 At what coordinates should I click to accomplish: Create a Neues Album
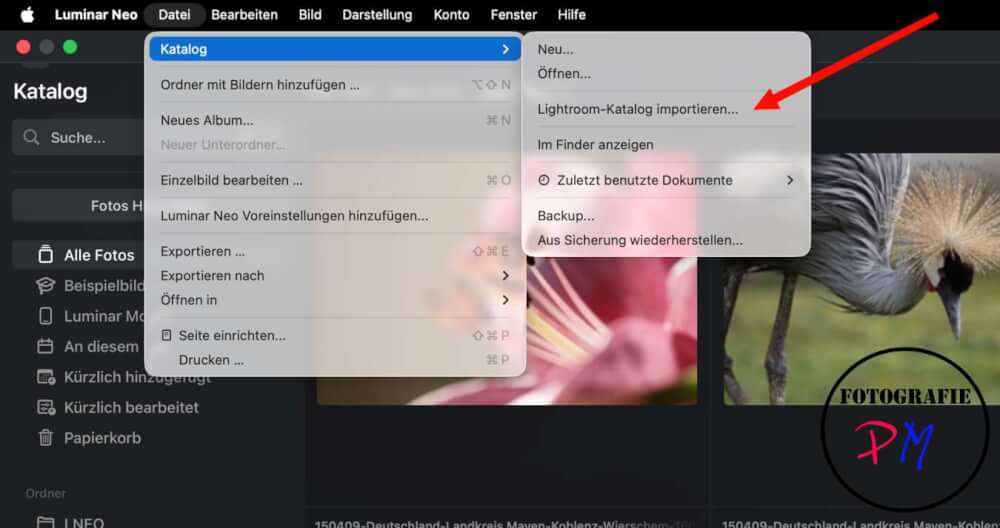tap(335, 121)
